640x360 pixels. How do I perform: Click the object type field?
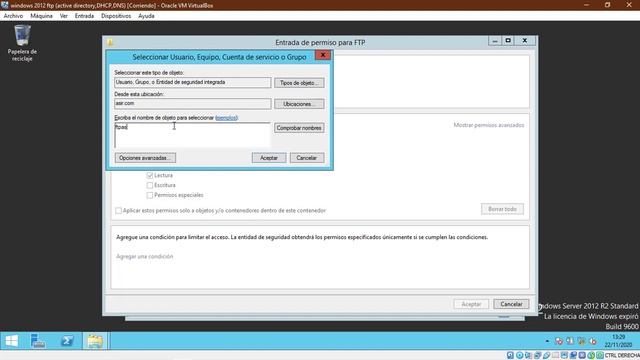[x=192, y=82]
